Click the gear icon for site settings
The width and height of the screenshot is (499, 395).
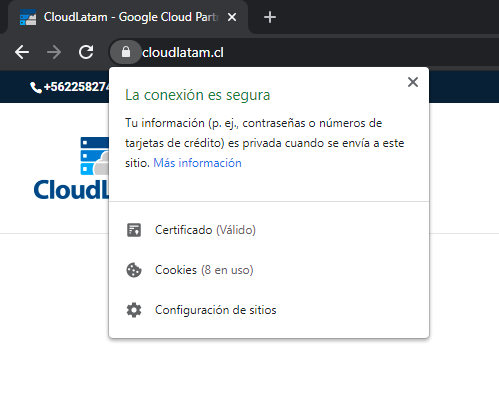134,310
